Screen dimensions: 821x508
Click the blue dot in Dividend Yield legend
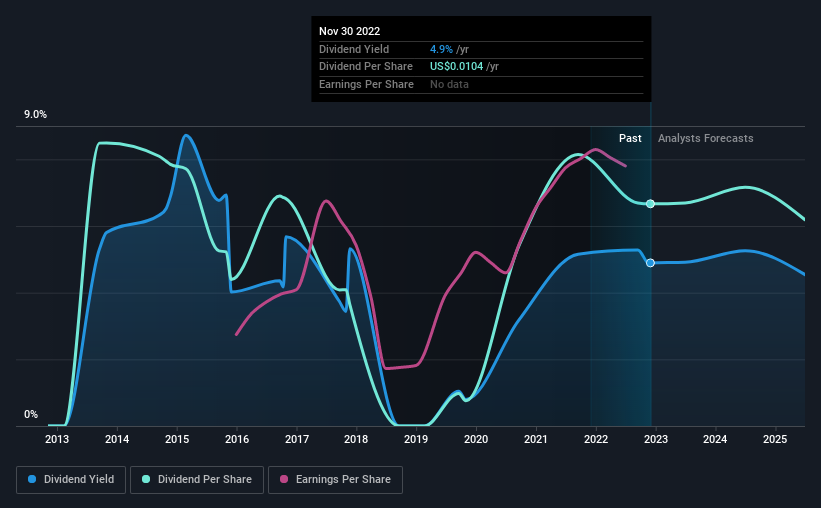point(32,479)
